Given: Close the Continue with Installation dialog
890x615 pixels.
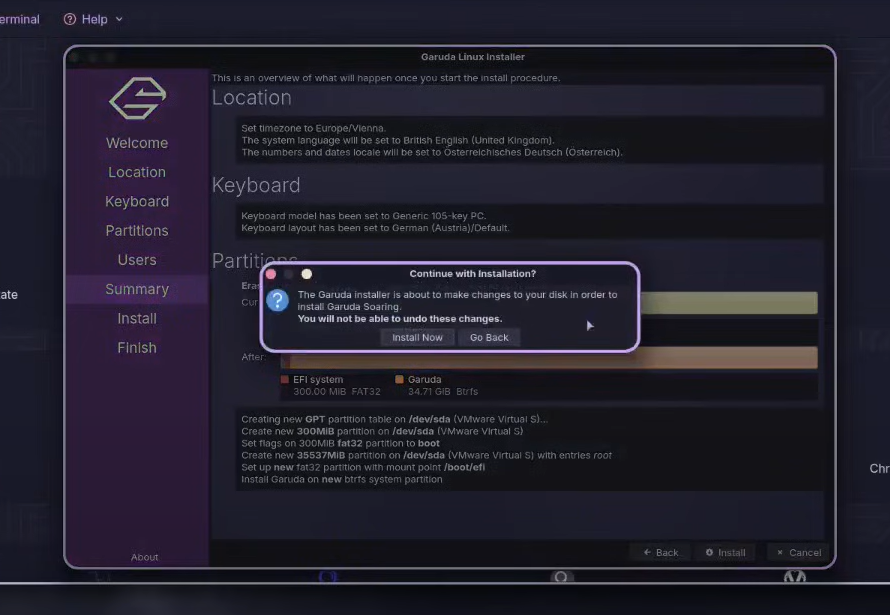Looking at the screenshot, I should [x=271, y=274].
